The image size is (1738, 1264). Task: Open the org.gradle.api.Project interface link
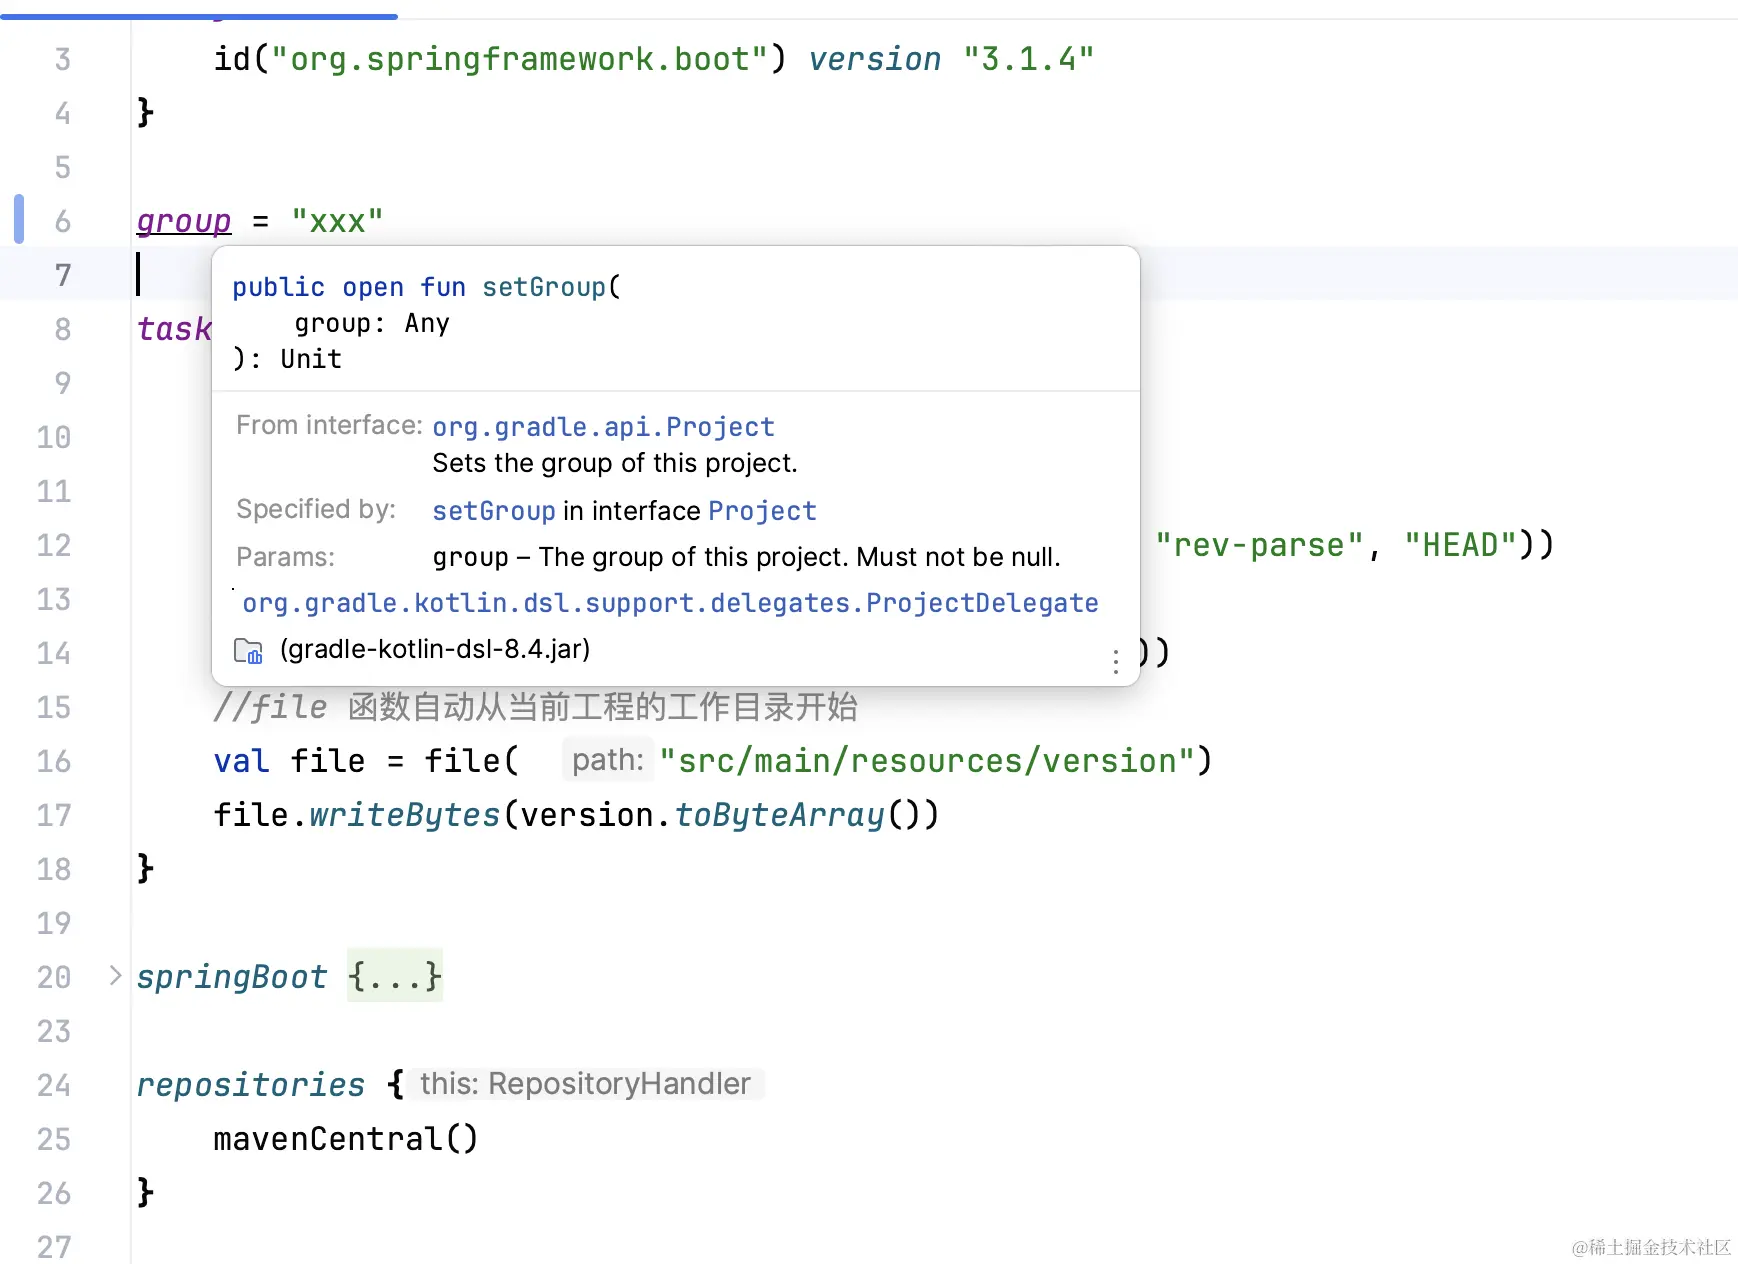pyautogui.click(x=603, y=427)
